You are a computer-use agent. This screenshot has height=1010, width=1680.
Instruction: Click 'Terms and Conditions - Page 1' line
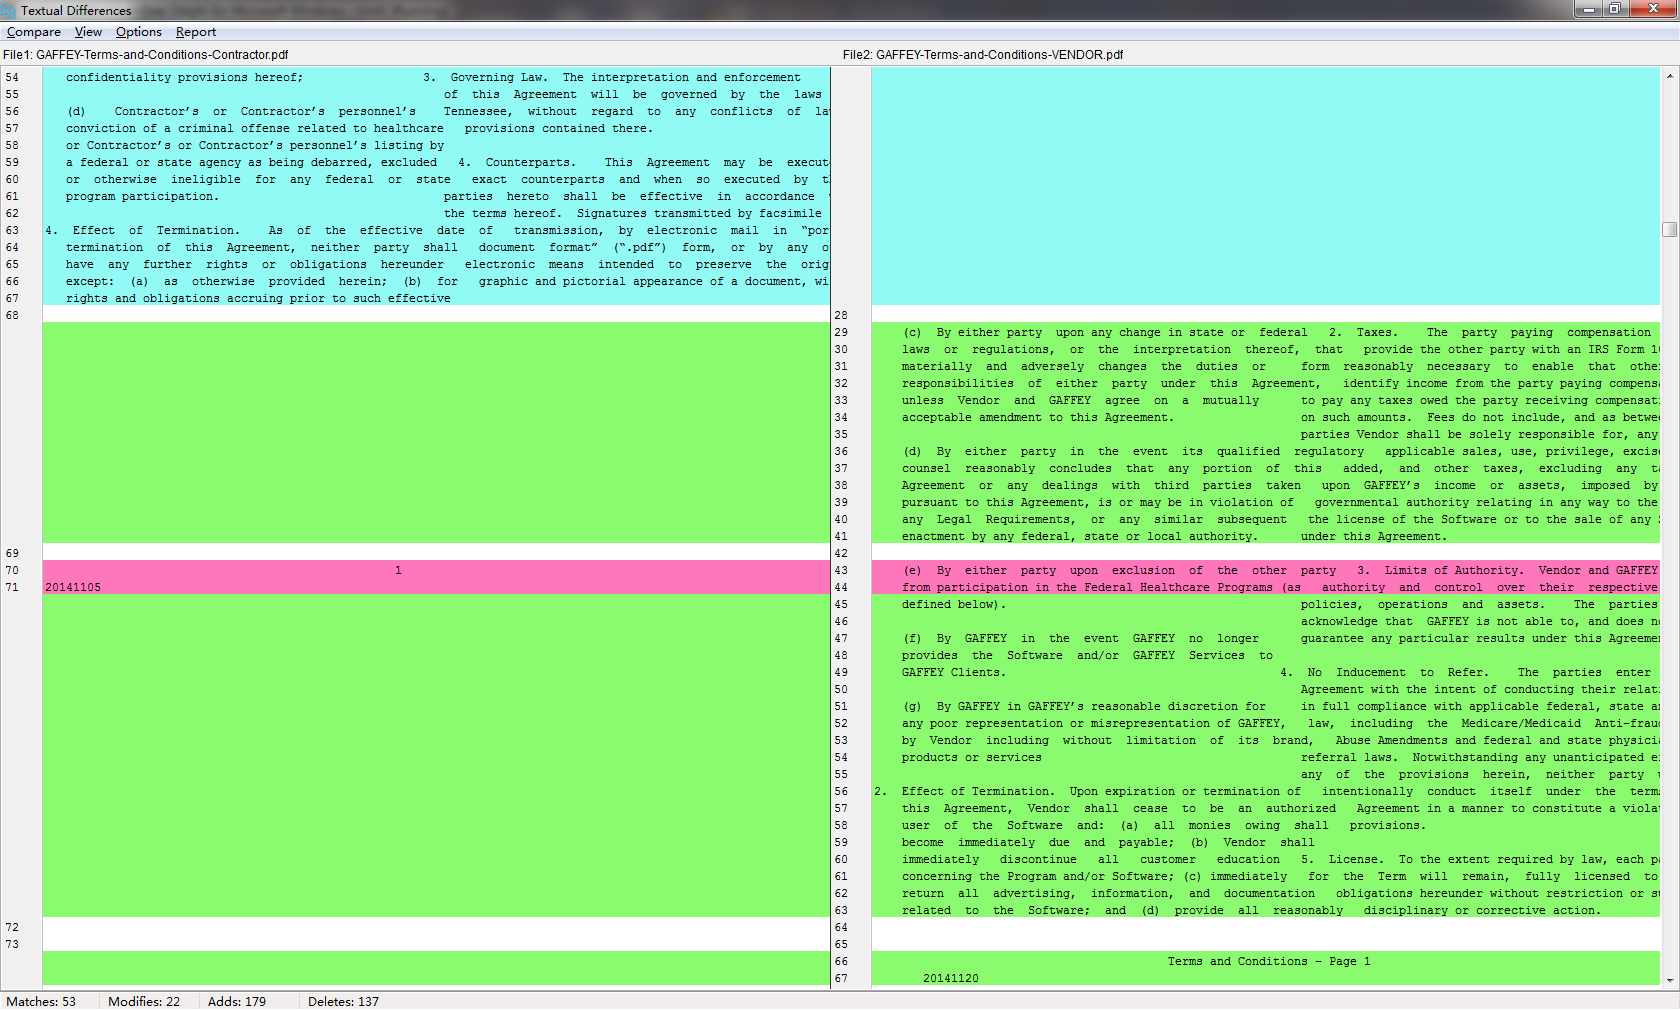point(1269,961)
